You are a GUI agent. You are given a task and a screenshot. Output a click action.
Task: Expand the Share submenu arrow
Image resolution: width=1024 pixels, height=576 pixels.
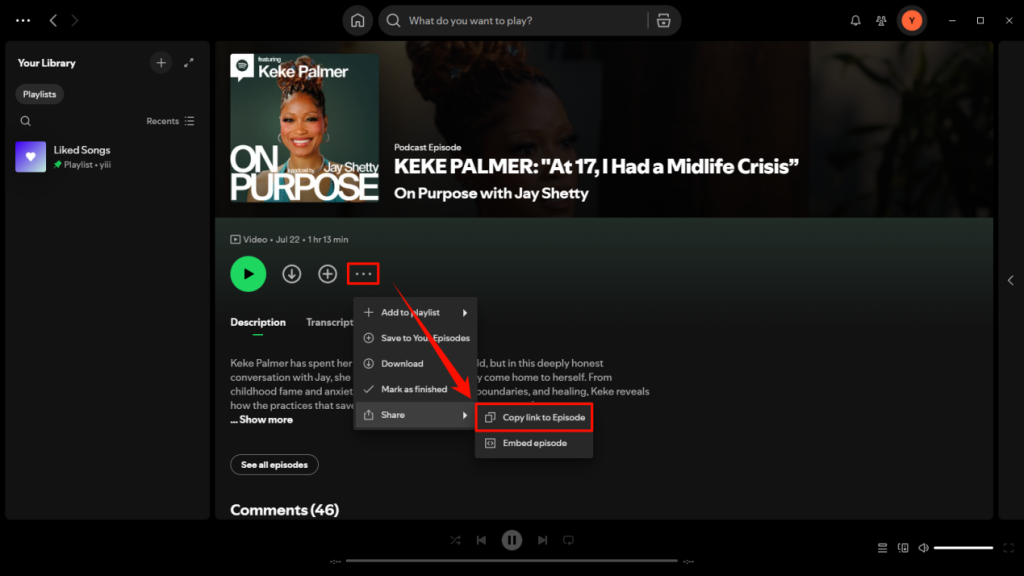point(465,415)
